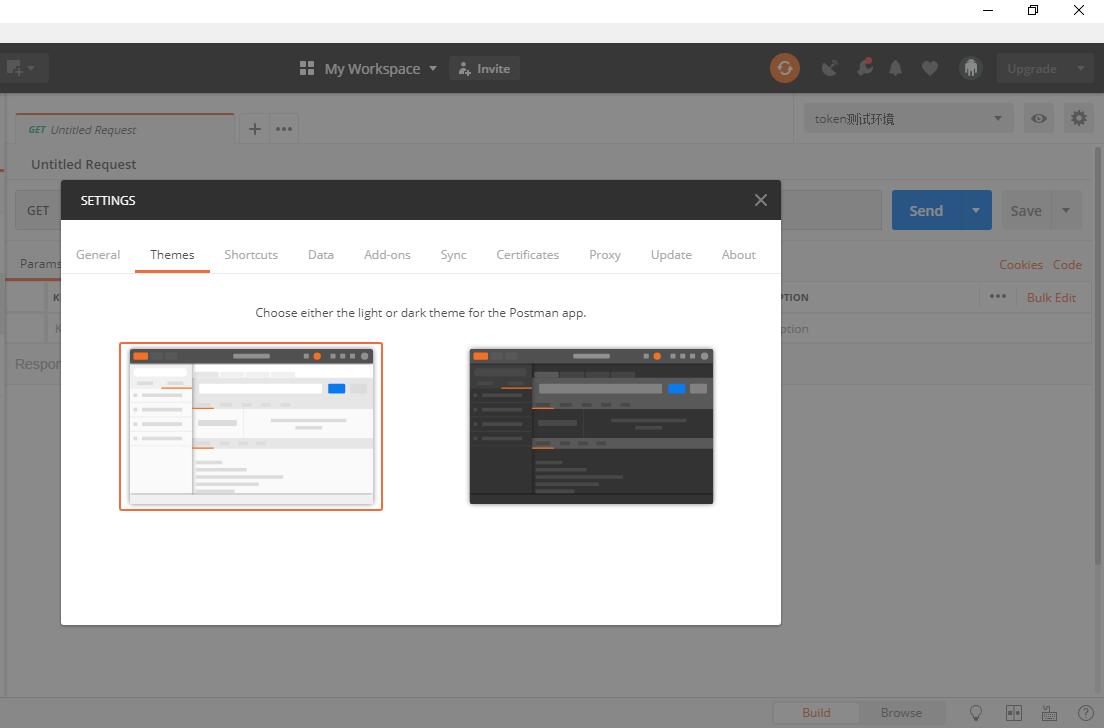This screenshot has width=1104, height=728.
Task: Click the workspace grid icon
Action: click(307, 68)
